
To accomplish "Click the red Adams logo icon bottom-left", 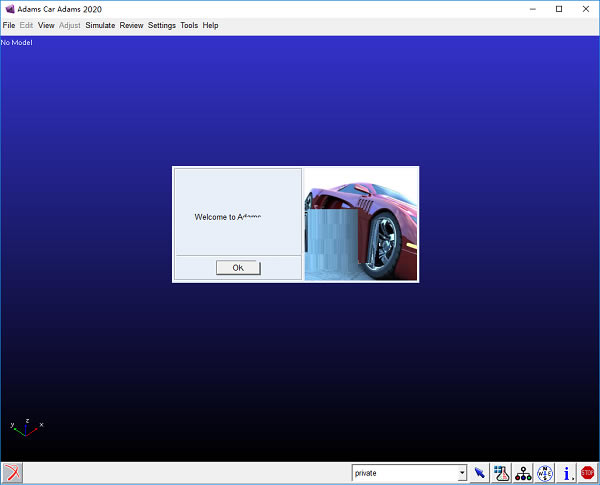I will coord(12,473).
